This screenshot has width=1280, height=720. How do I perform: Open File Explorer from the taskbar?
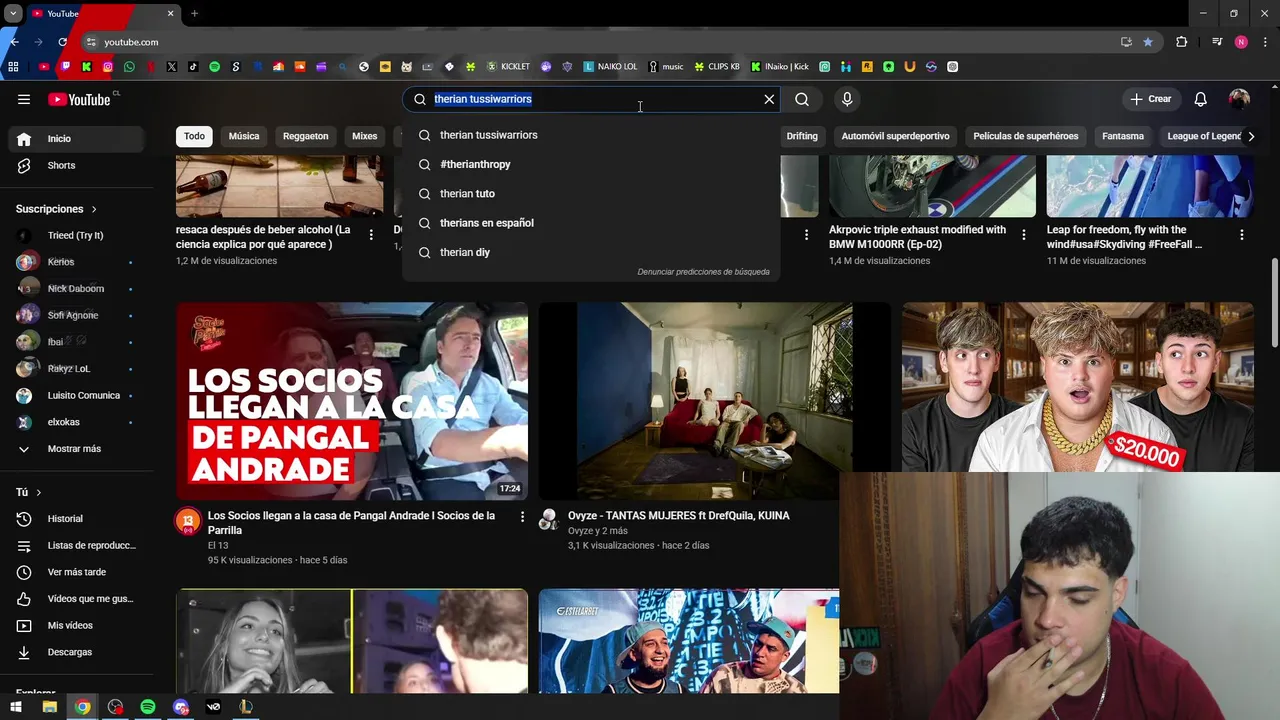(x=49, y=707)
